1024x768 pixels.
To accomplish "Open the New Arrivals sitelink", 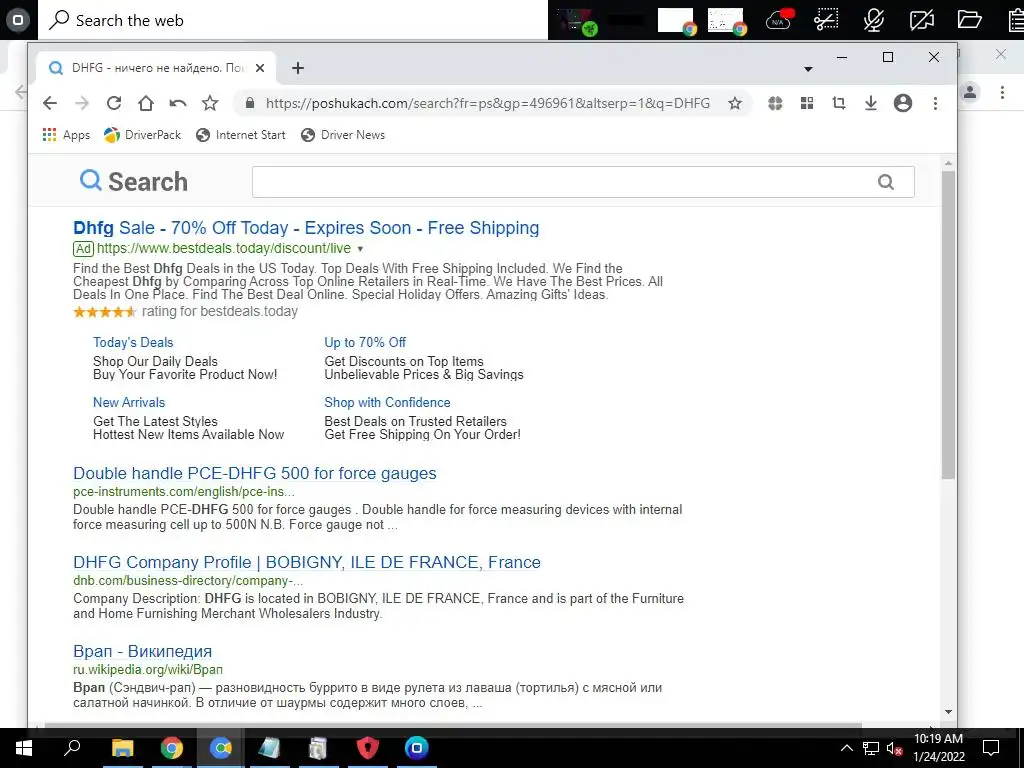I will click(129, 402).
